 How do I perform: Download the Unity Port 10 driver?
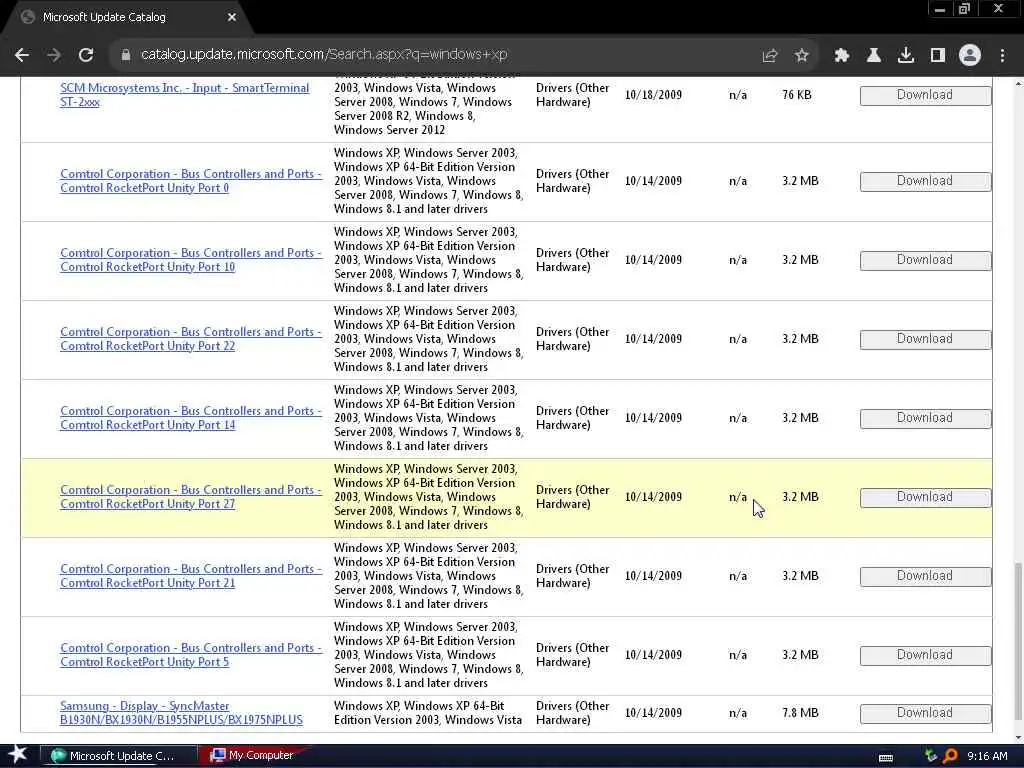925,261
